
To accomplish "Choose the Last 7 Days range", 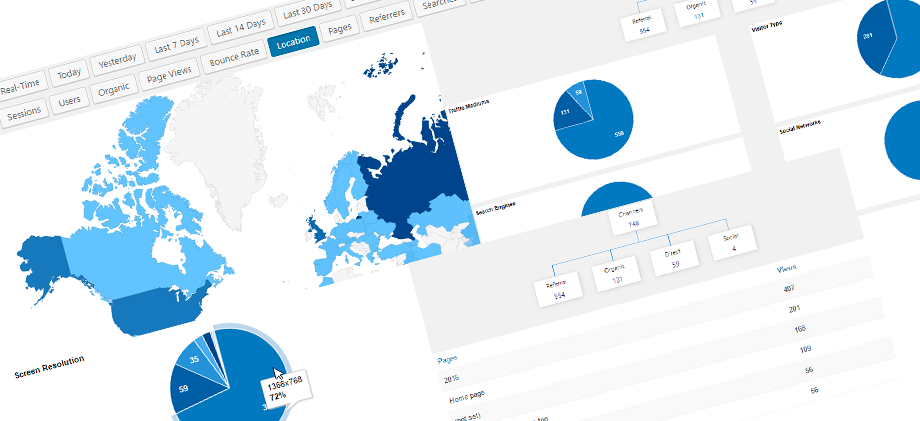I will (x=176, y=44).
